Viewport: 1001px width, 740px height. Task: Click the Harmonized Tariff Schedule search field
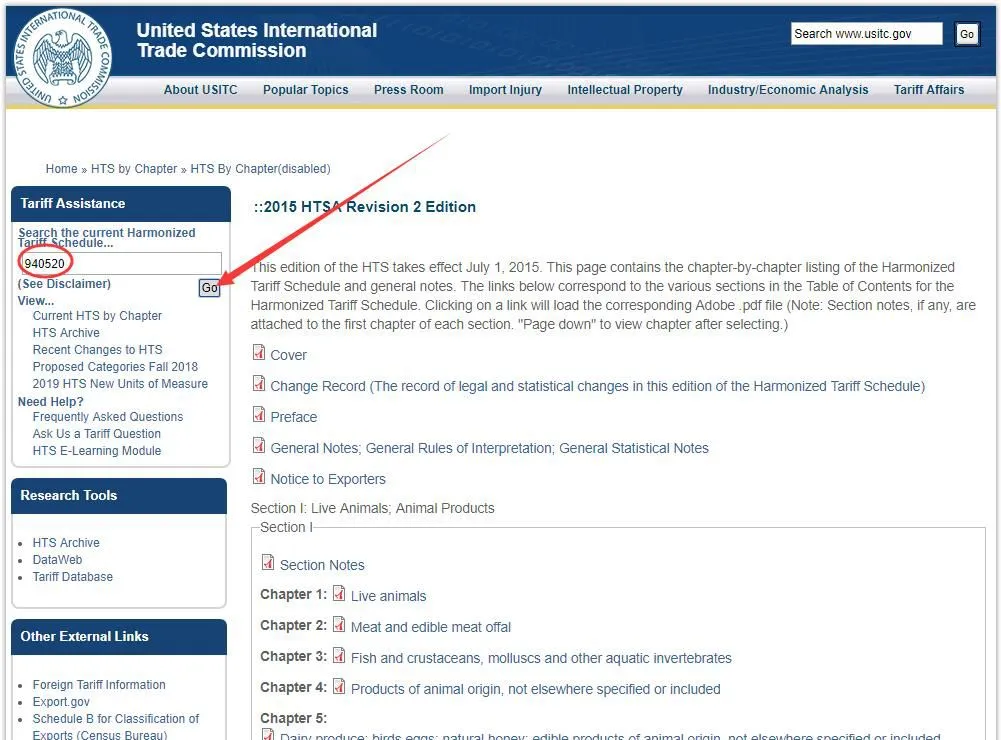(x=120, y=263)
